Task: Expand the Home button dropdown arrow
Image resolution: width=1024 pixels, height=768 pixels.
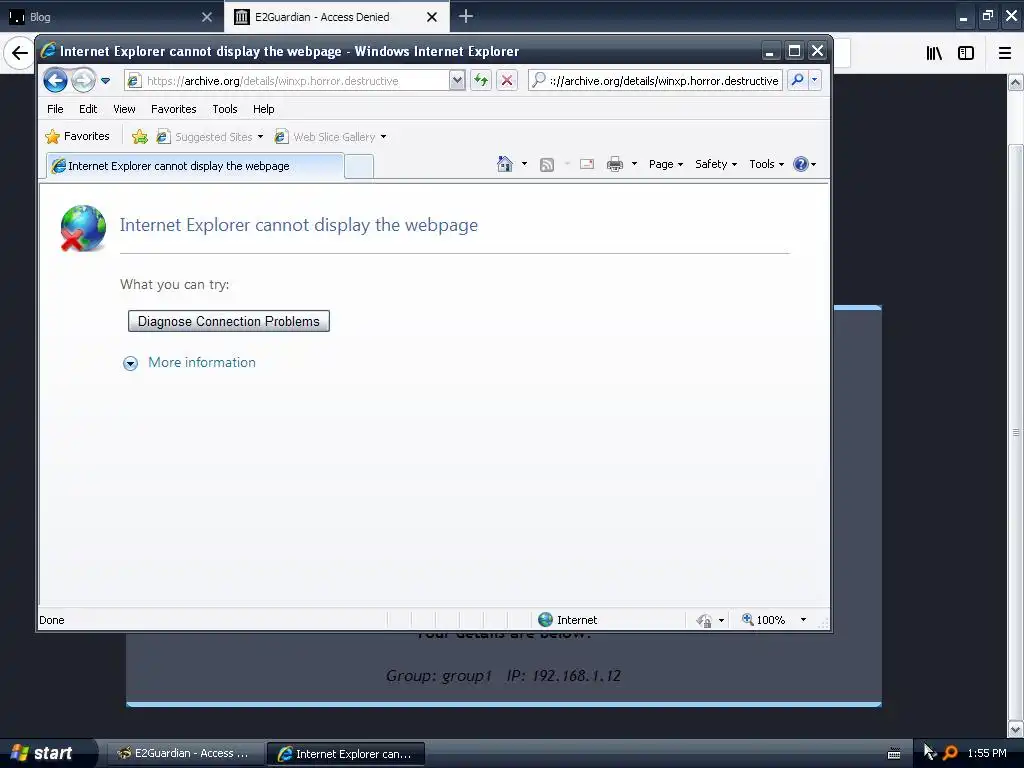Action: (x=524, y=164)
